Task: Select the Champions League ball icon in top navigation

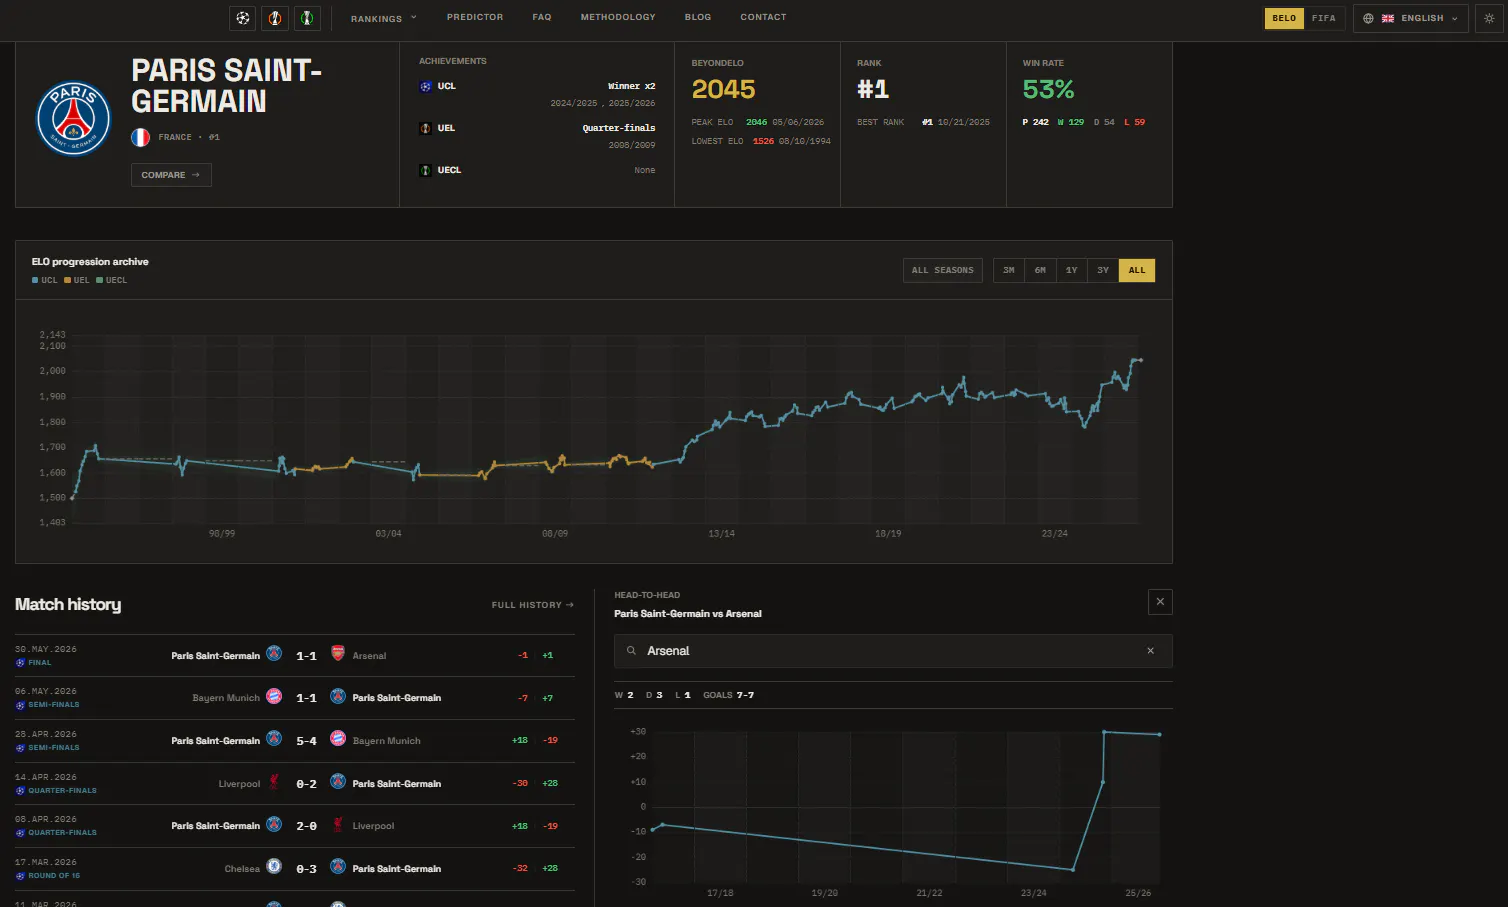Action: click(243, 18)
